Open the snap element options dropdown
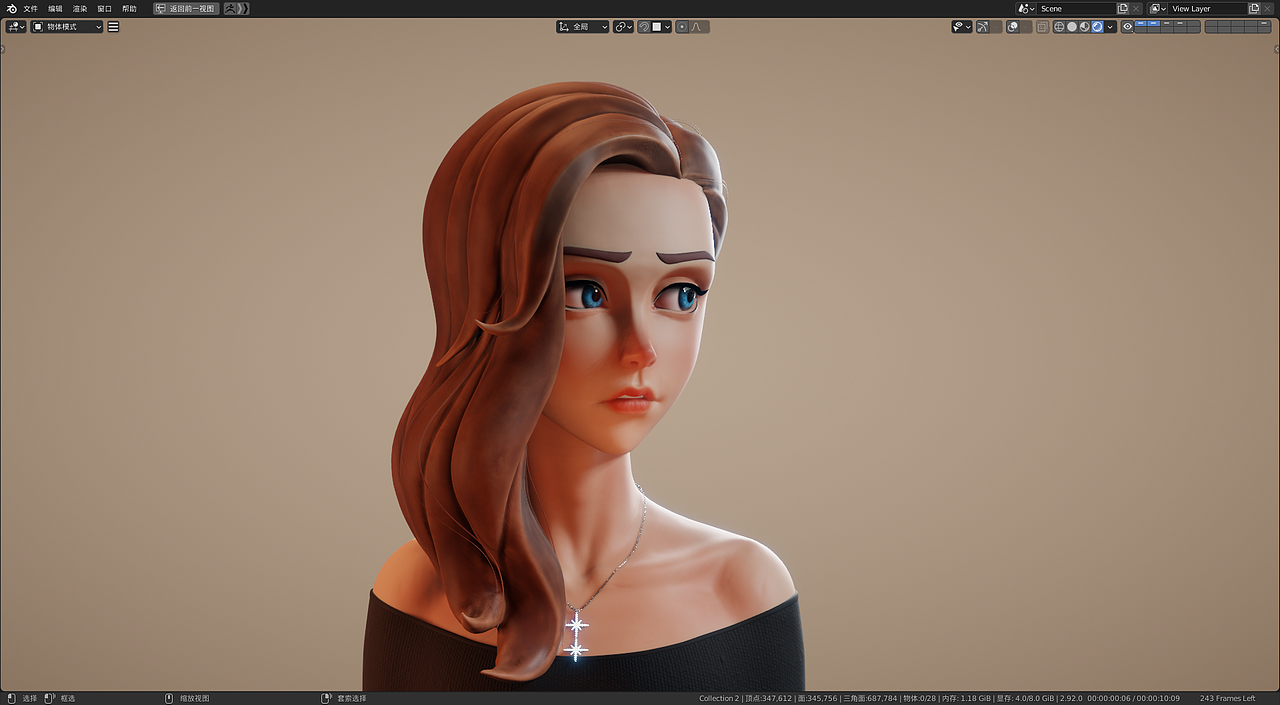1280x705 pixels. click(x=661, y=27)
